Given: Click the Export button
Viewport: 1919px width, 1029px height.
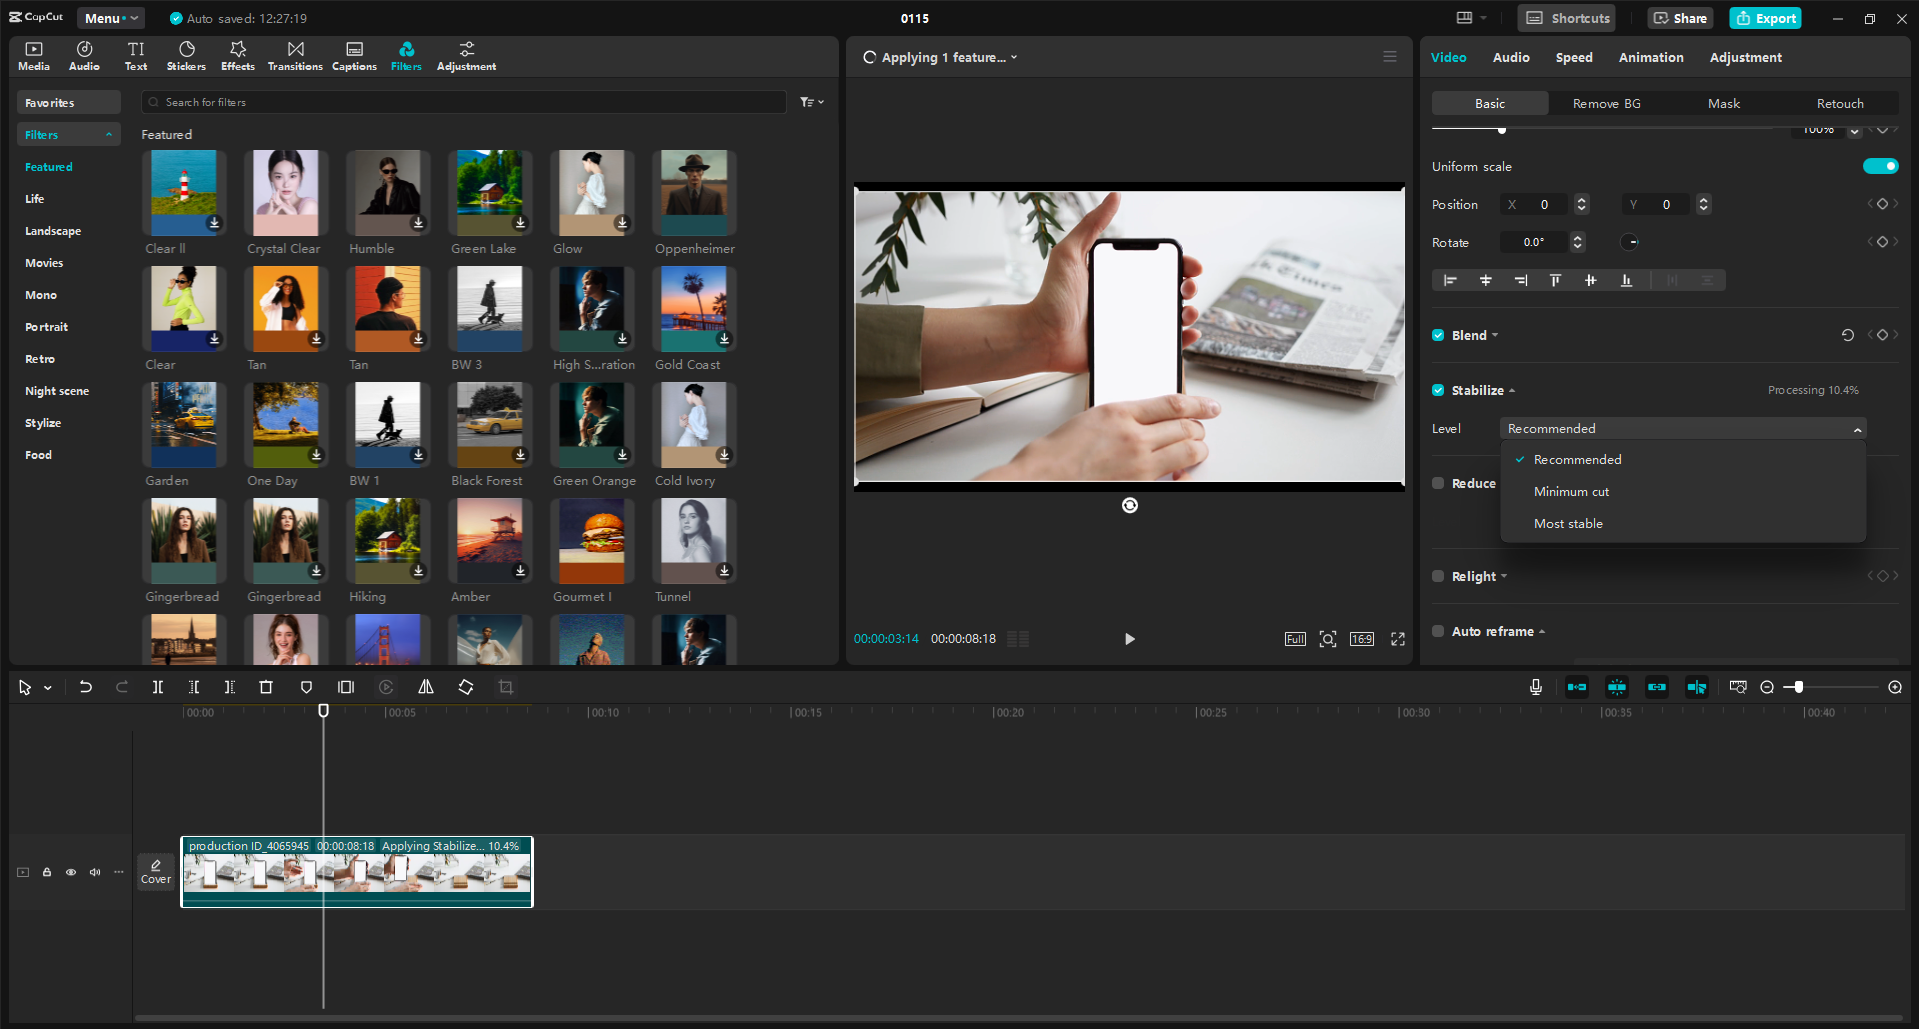Looking at the screenshot, I should (x=1766, y=18).
